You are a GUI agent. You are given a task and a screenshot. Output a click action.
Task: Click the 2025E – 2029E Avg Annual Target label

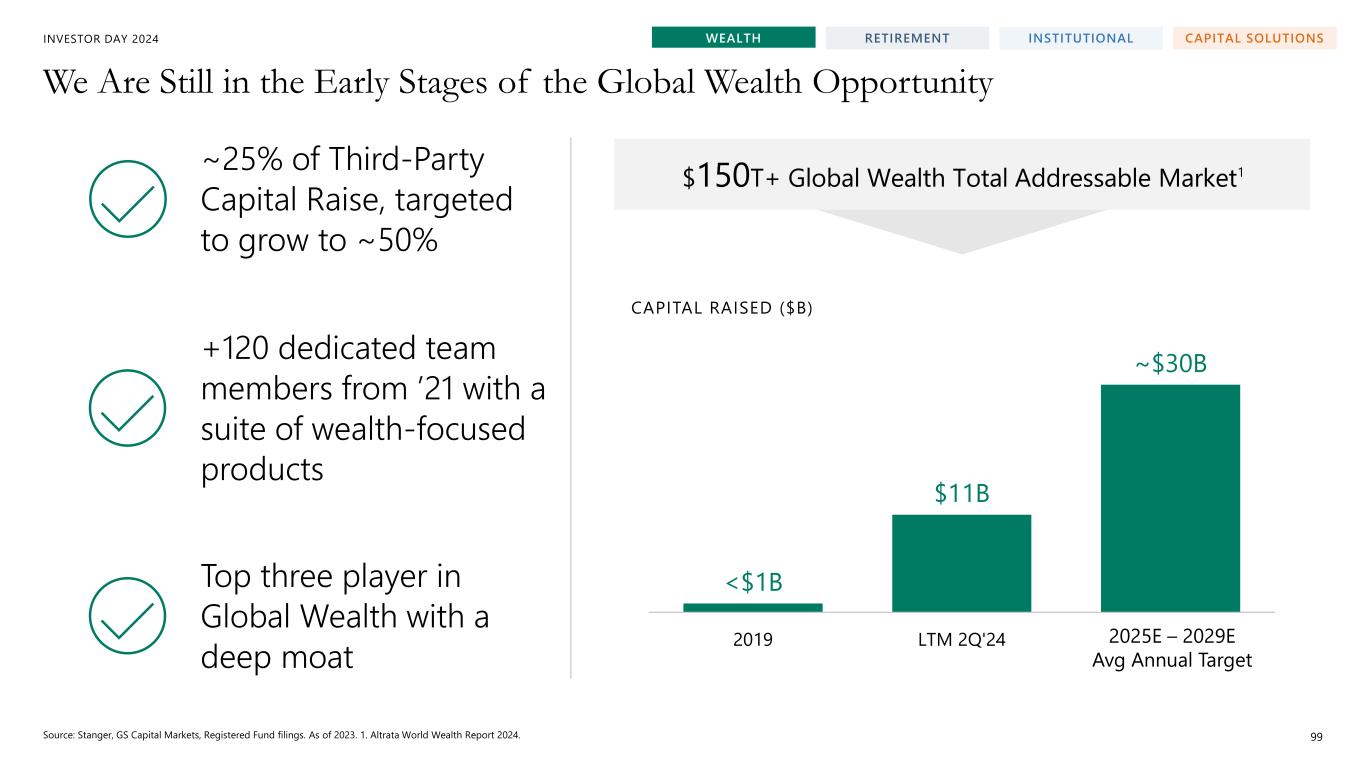click(x=1171, y=650)
